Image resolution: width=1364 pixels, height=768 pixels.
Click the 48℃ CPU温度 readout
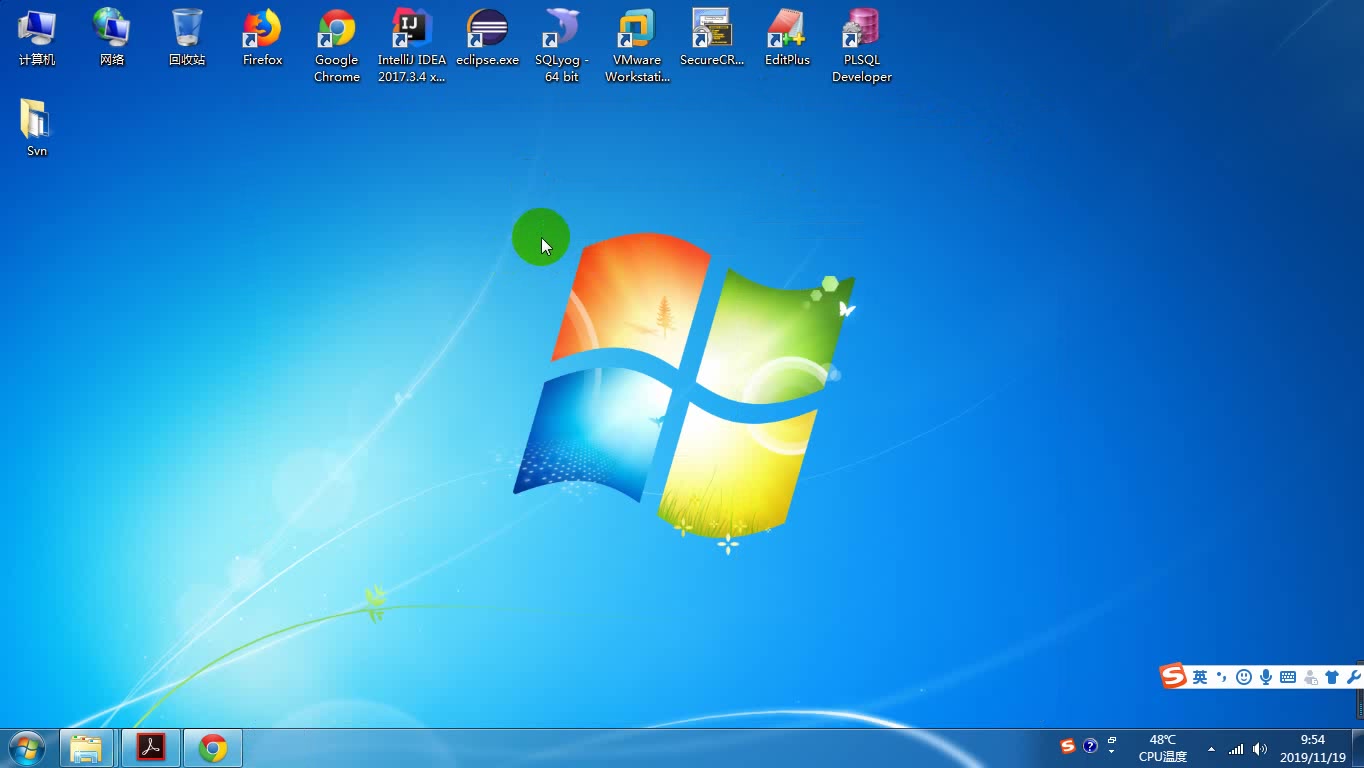coord(1163,748)
